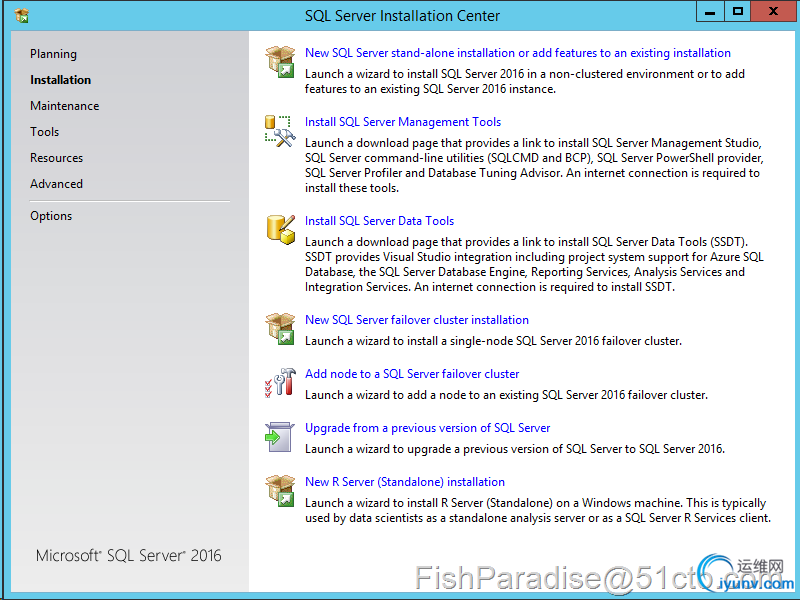Open Install SQL Server Management Tools link
Image resolution: width=800 pixels, height=600 pixels.
coord(403,122)
